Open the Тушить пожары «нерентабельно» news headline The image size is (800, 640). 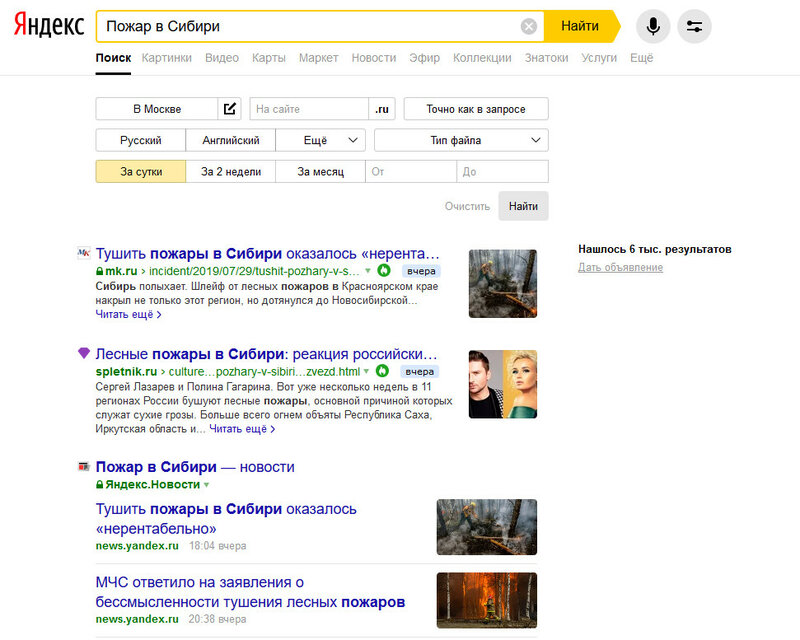(226, 519)
